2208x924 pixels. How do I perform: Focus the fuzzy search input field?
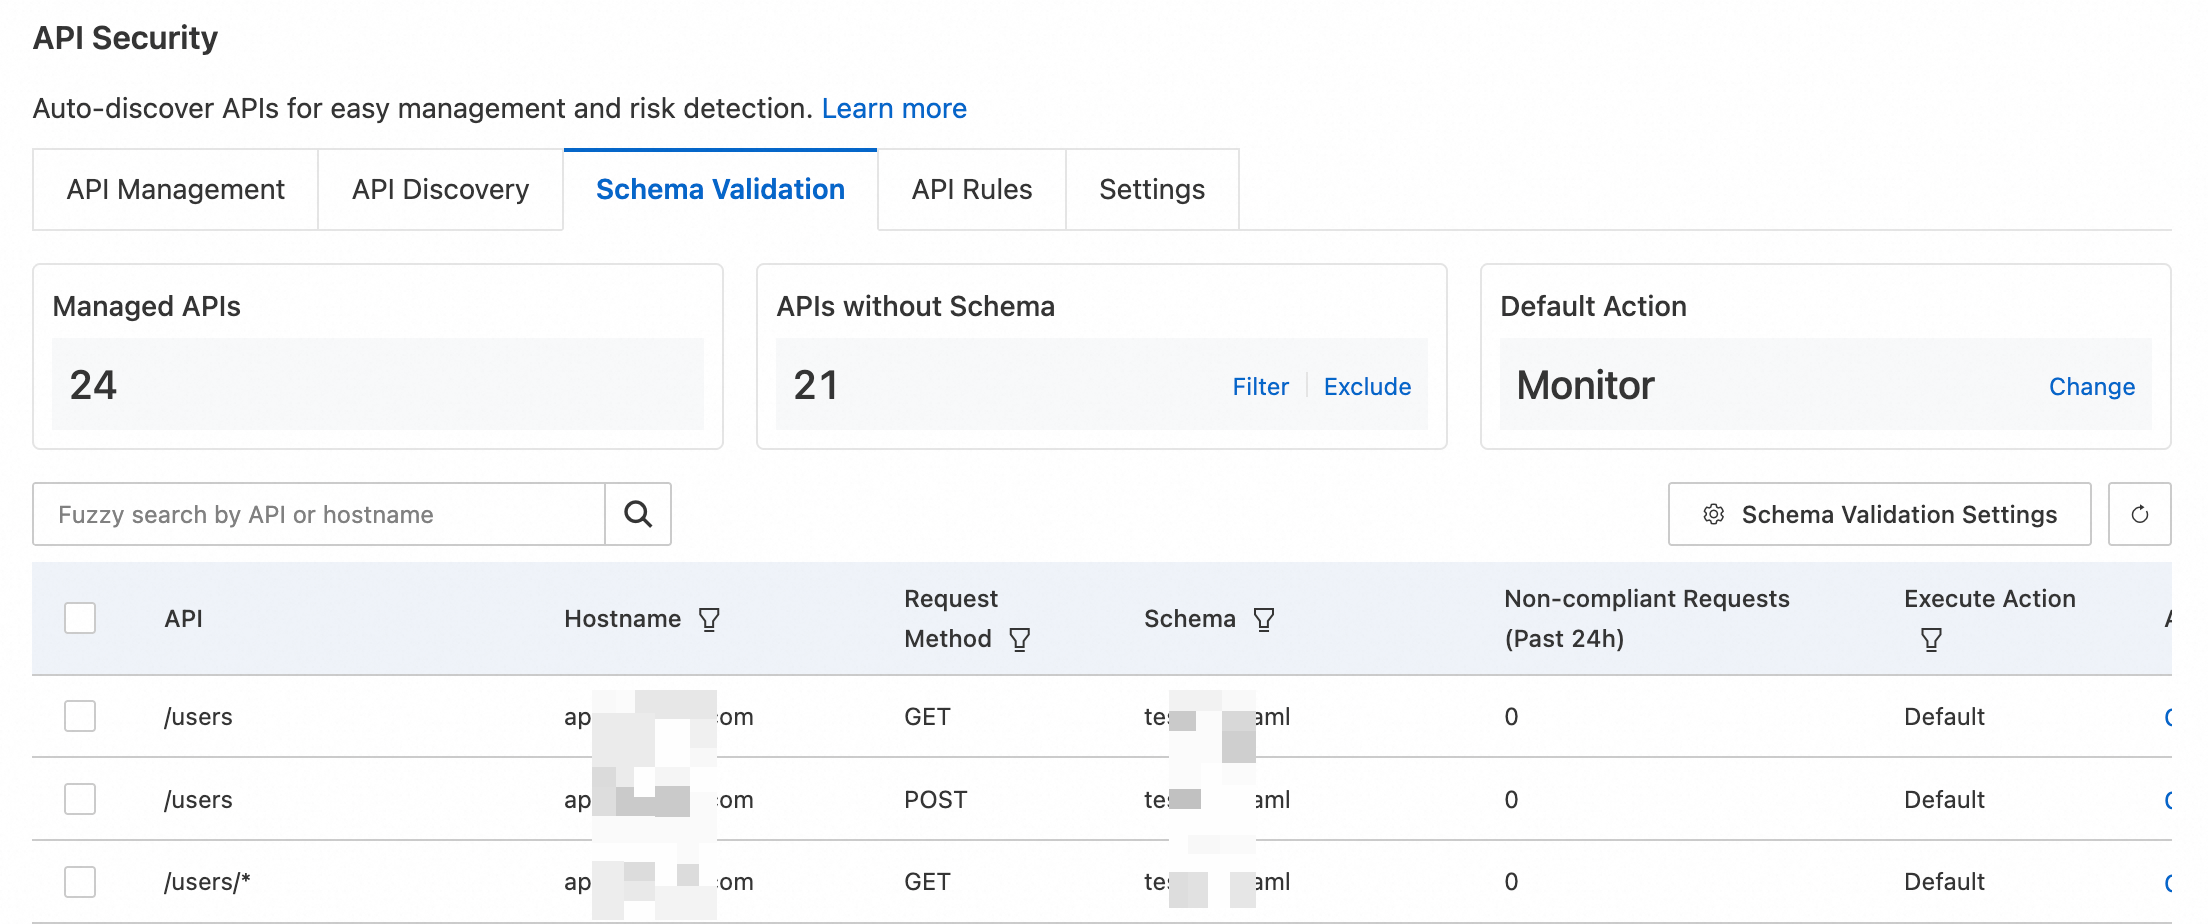coord(318,514)
